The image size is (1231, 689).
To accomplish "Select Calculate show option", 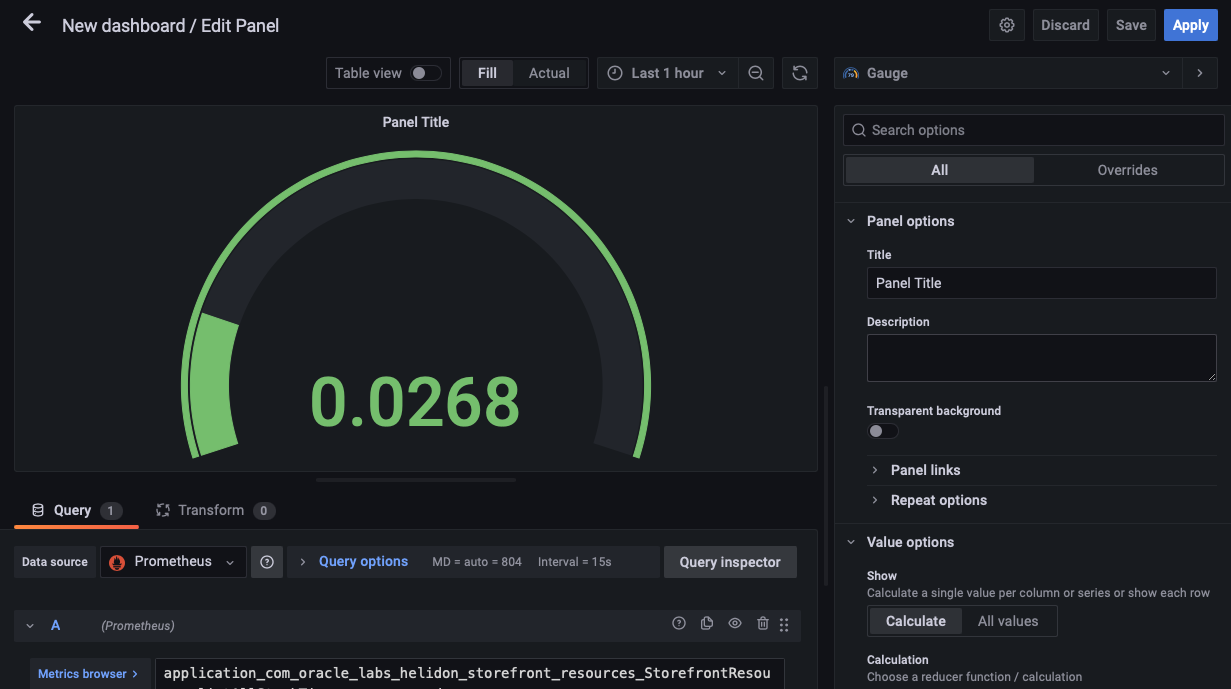I will click(915, 621).
